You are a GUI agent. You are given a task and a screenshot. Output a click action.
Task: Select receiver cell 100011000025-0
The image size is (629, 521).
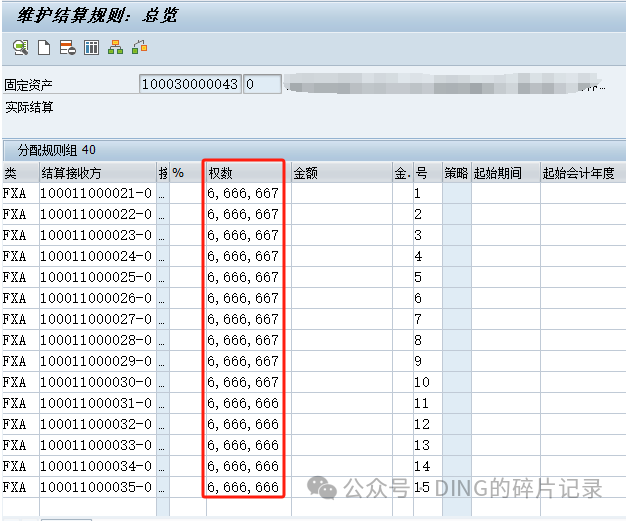tap(97, 277)
